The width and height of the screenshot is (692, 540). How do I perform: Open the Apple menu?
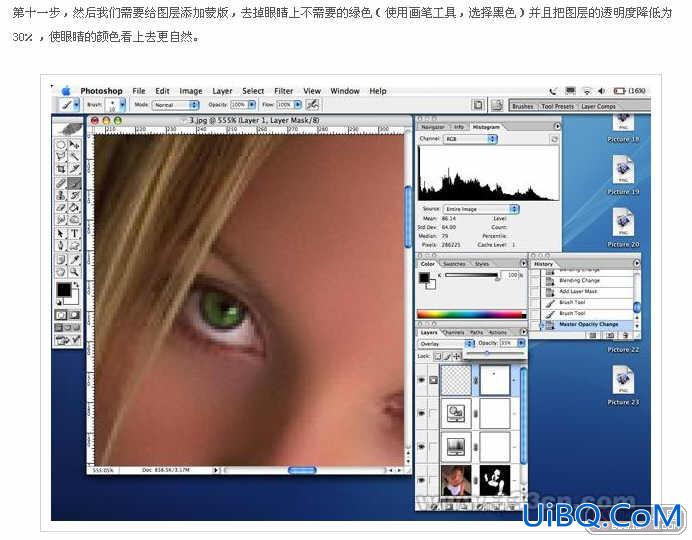(x=66, y=91)
